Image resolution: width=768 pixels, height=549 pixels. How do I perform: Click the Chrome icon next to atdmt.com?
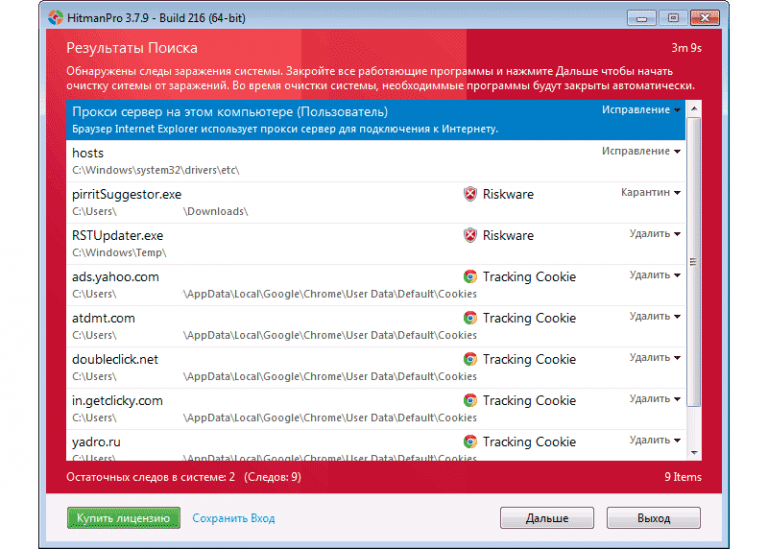click(x=470, y=317)
